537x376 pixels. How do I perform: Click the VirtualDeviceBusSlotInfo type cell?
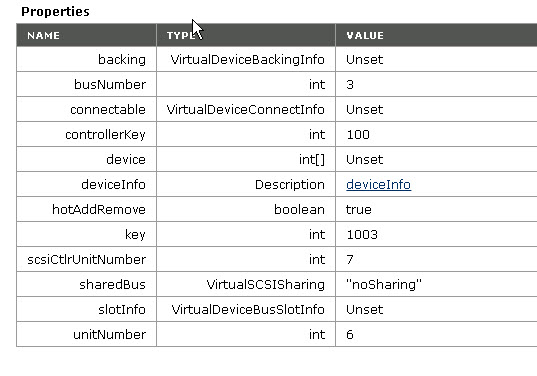pos(248,310)
